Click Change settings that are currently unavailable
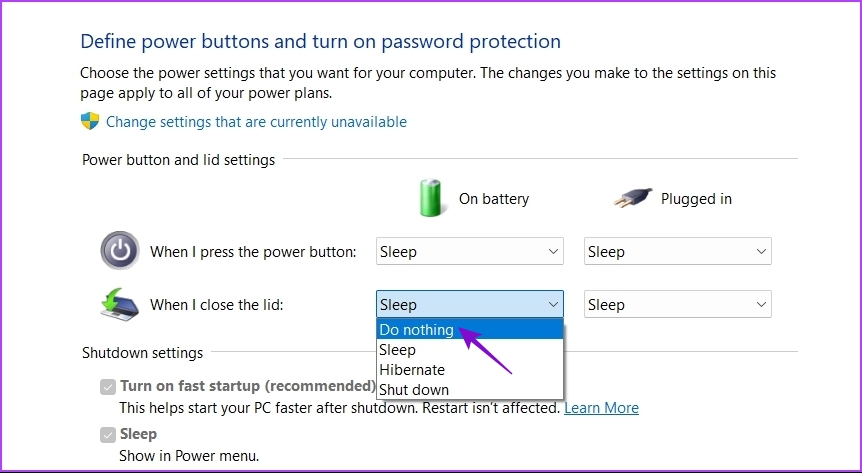Image resolution: width=862 pixels, height=473 pixels. click(256, 122)
